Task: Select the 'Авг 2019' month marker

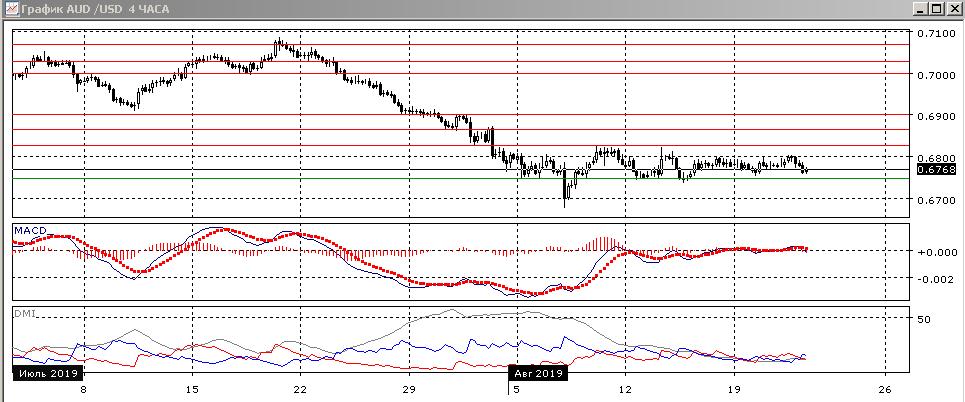Action: click(539, 373)
